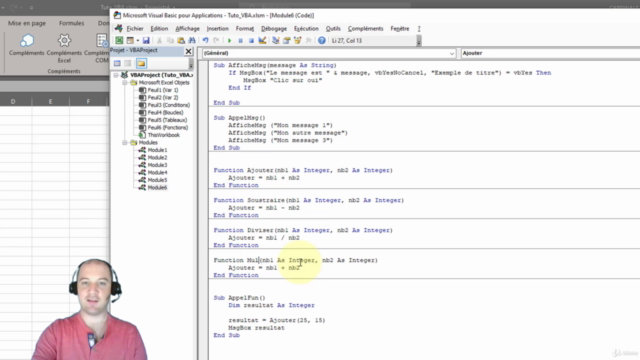The height and width of the screenshot is (360, 640).
Task: Click the Cut scissors icon
Action: 160,40
